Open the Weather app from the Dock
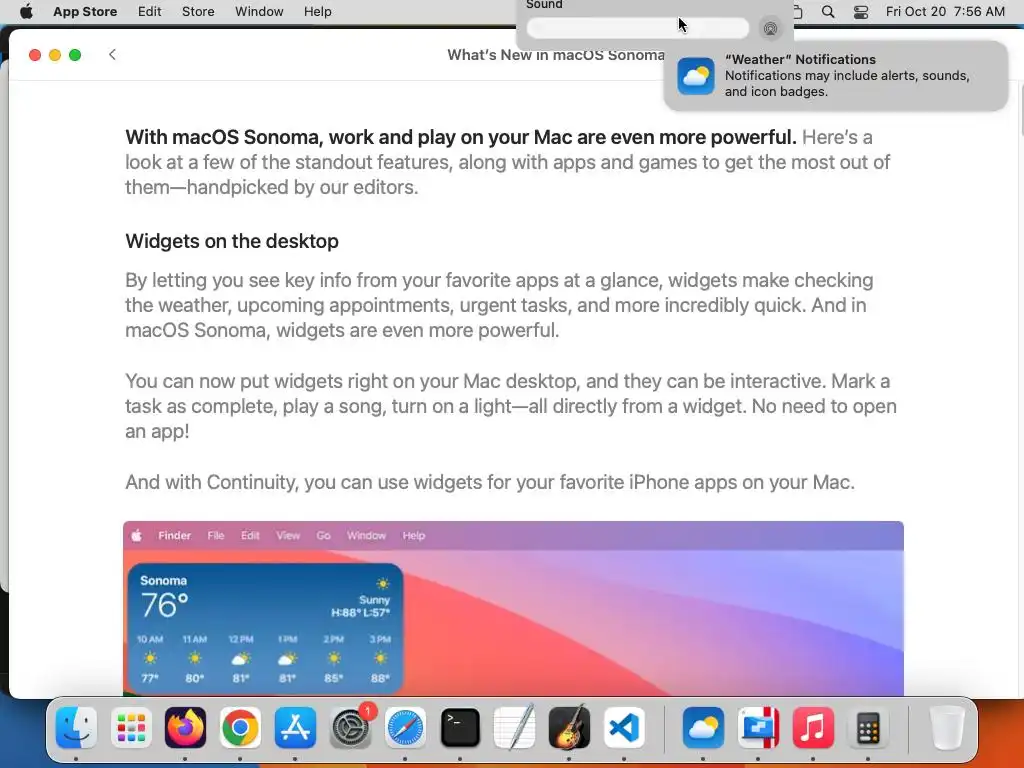 [x=703, y=728]
